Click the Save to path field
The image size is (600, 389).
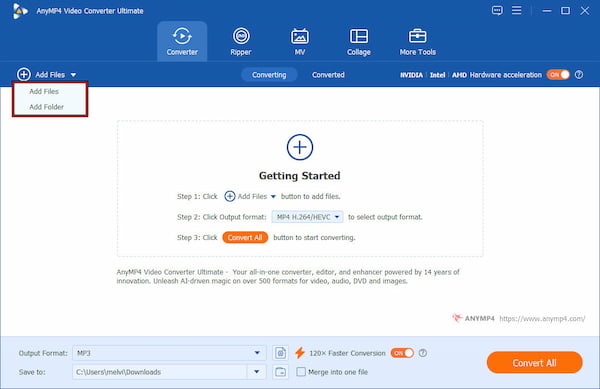click(160, 372)
